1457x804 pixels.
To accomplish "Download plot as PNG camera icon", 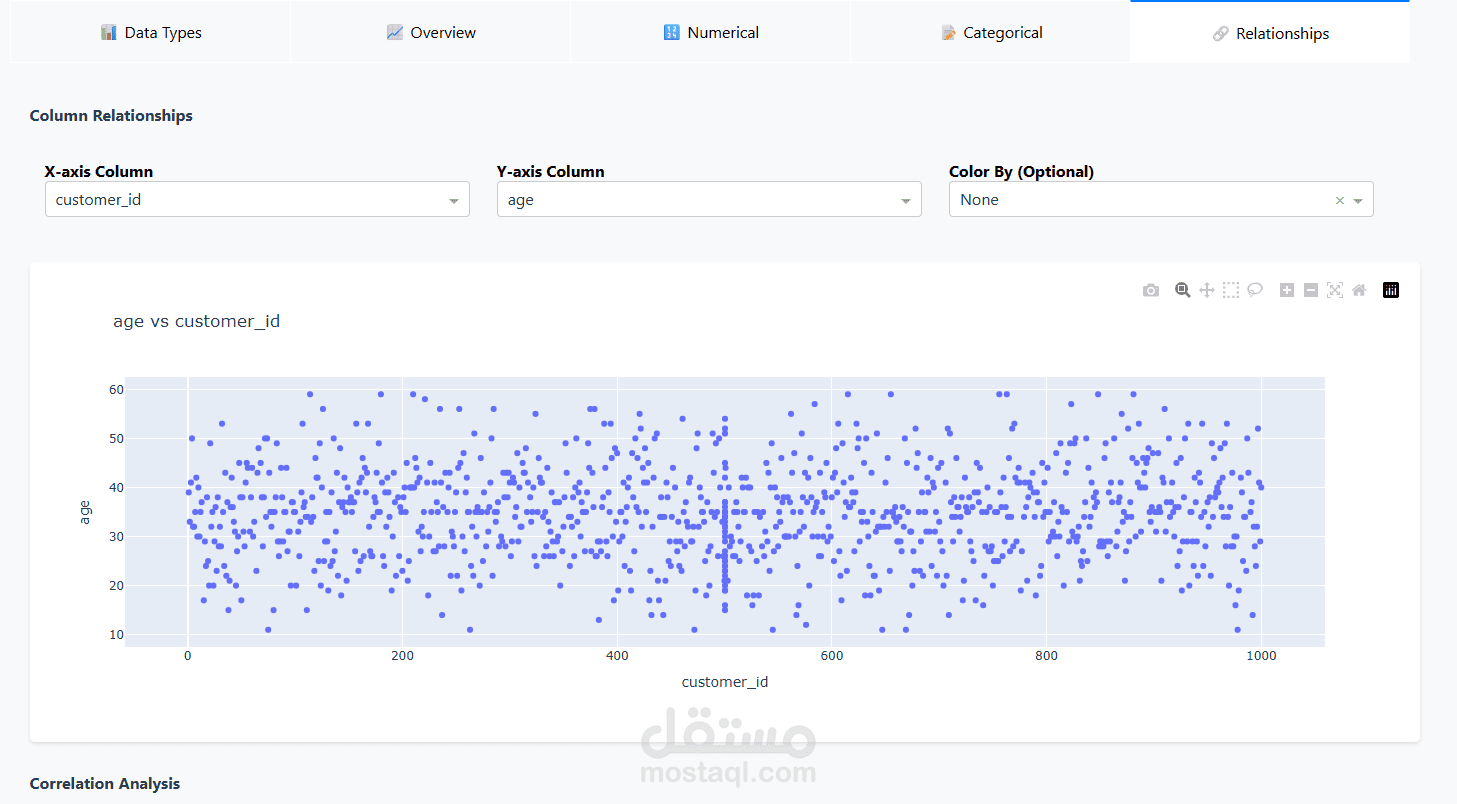I will click(1151, 290).
